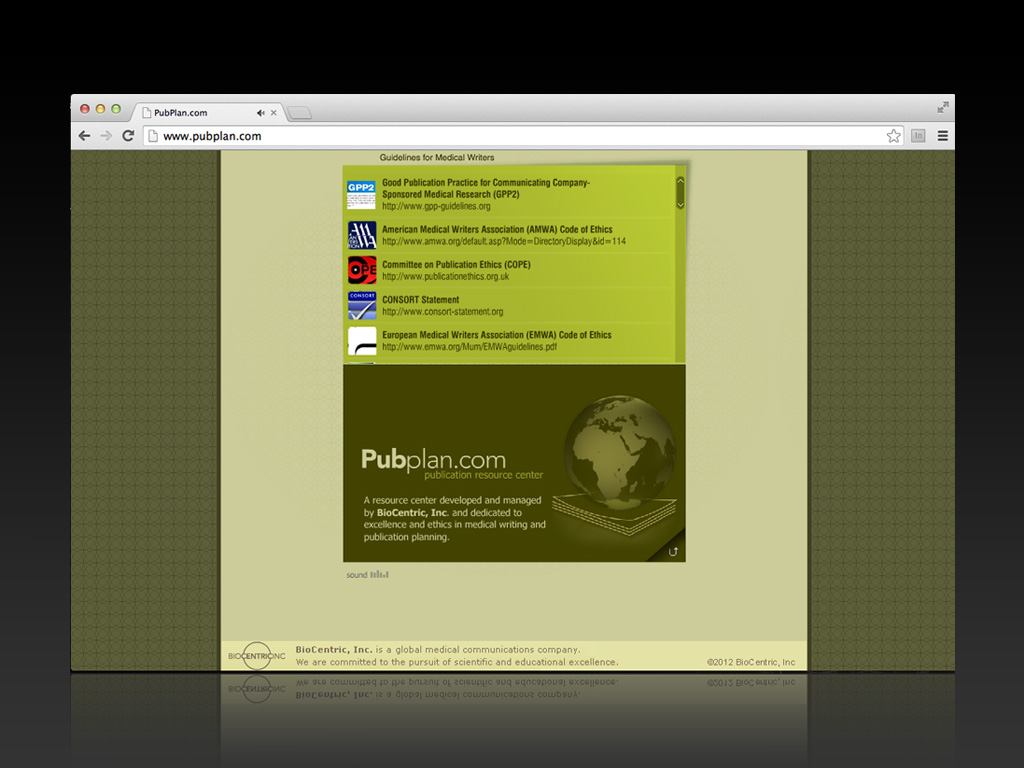
Task: Click the extension icon next to the star
Action: pos(918,136)
